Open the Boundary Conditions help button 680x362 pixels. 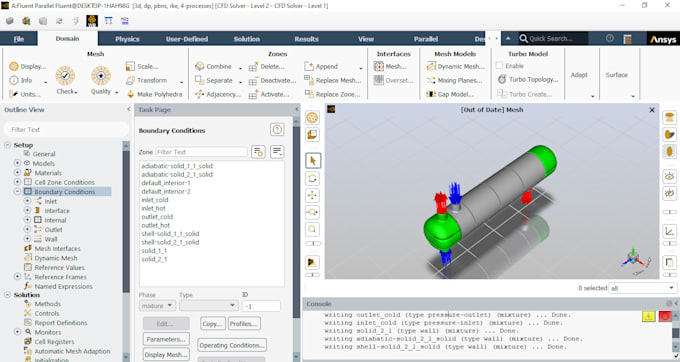(277, 129)
